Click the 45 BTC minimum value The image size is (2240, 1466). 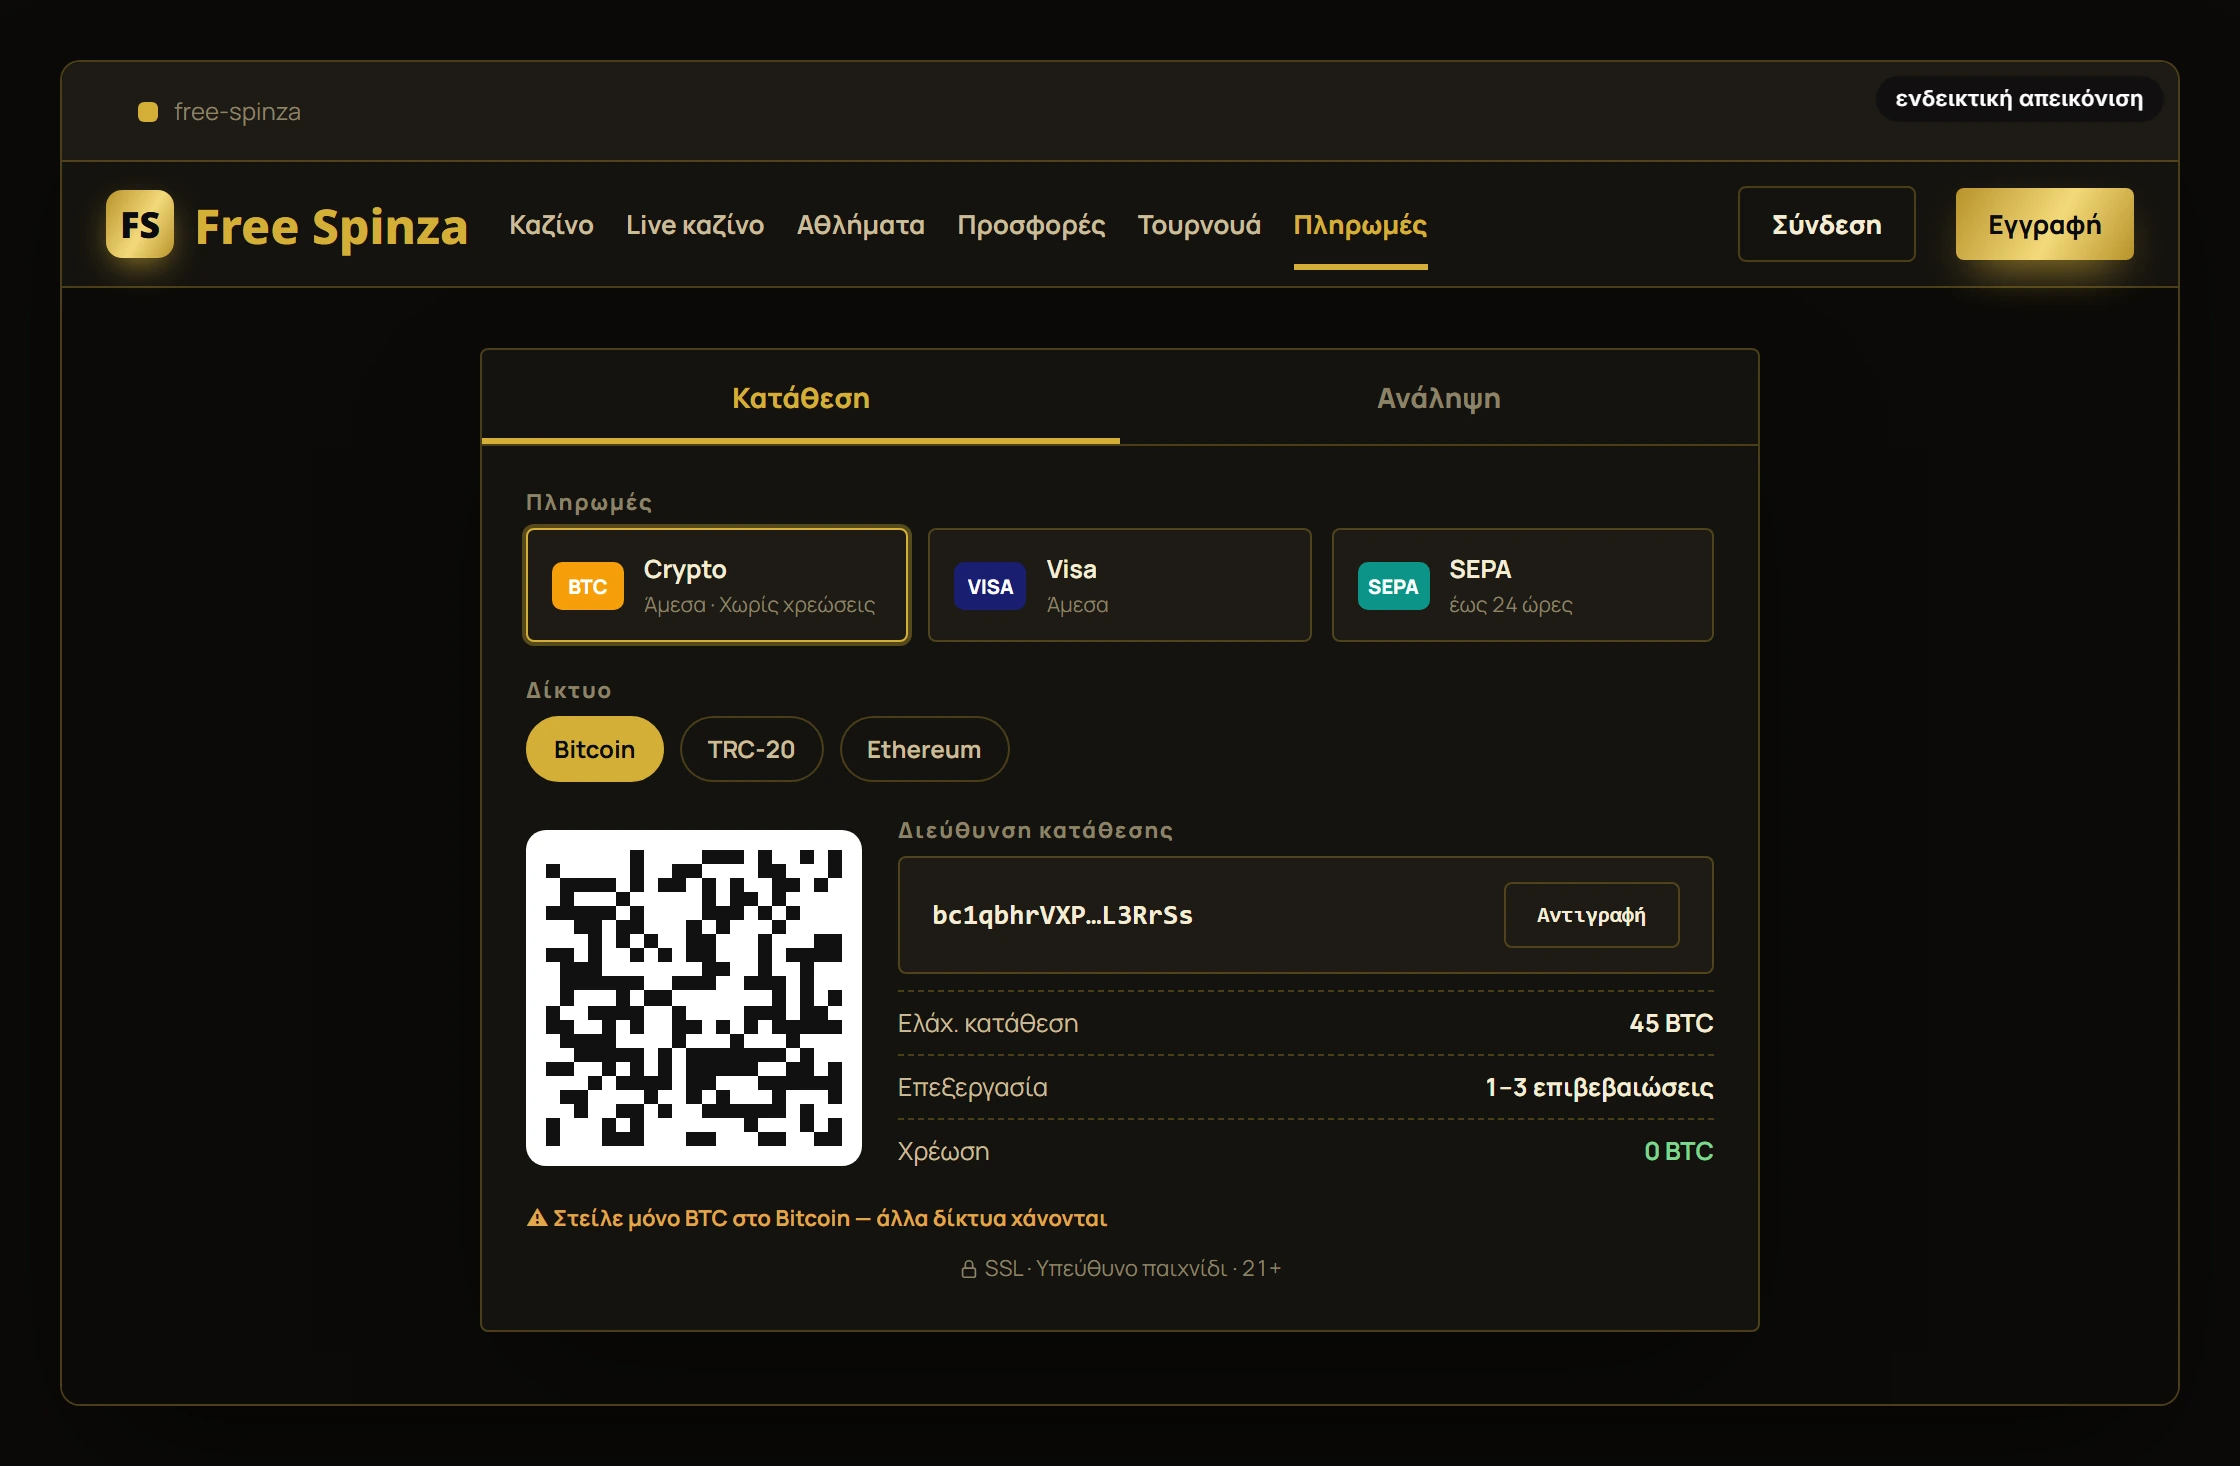coord(1670,1023)
